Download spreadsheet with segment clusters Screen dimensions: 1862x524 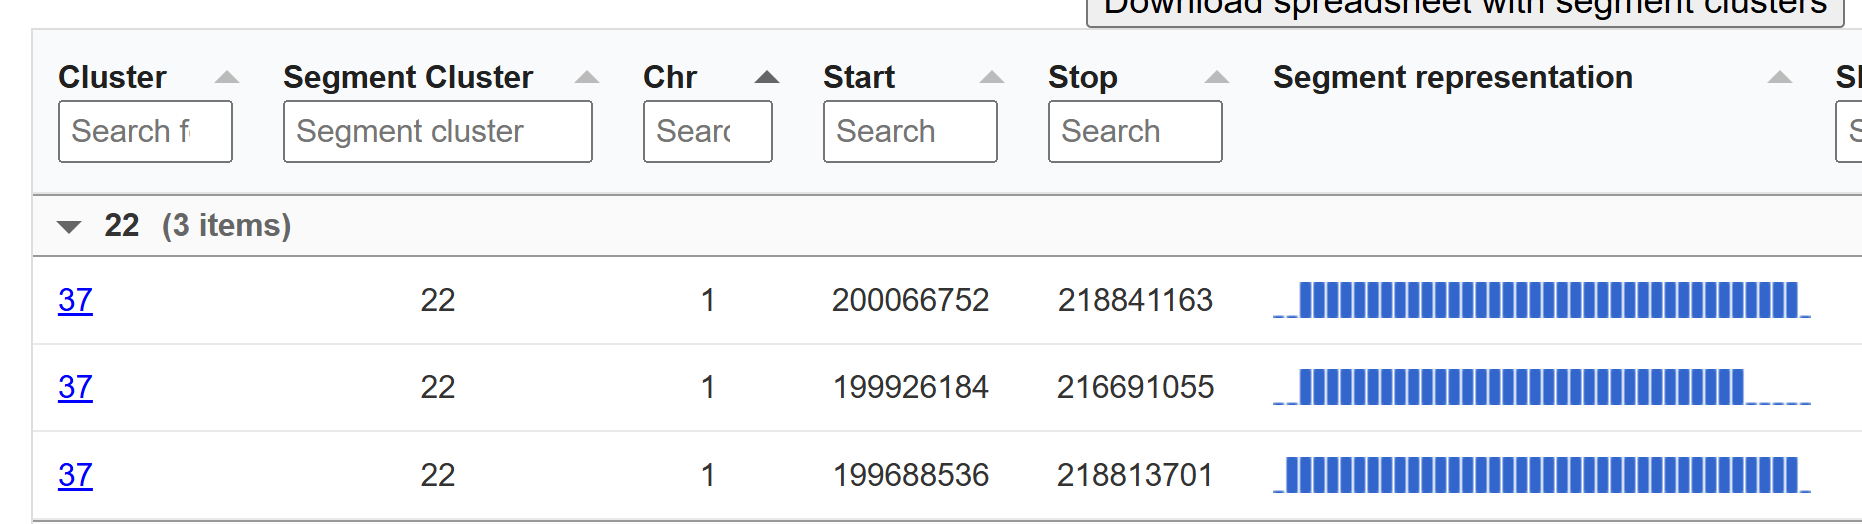click(1464, 10)
